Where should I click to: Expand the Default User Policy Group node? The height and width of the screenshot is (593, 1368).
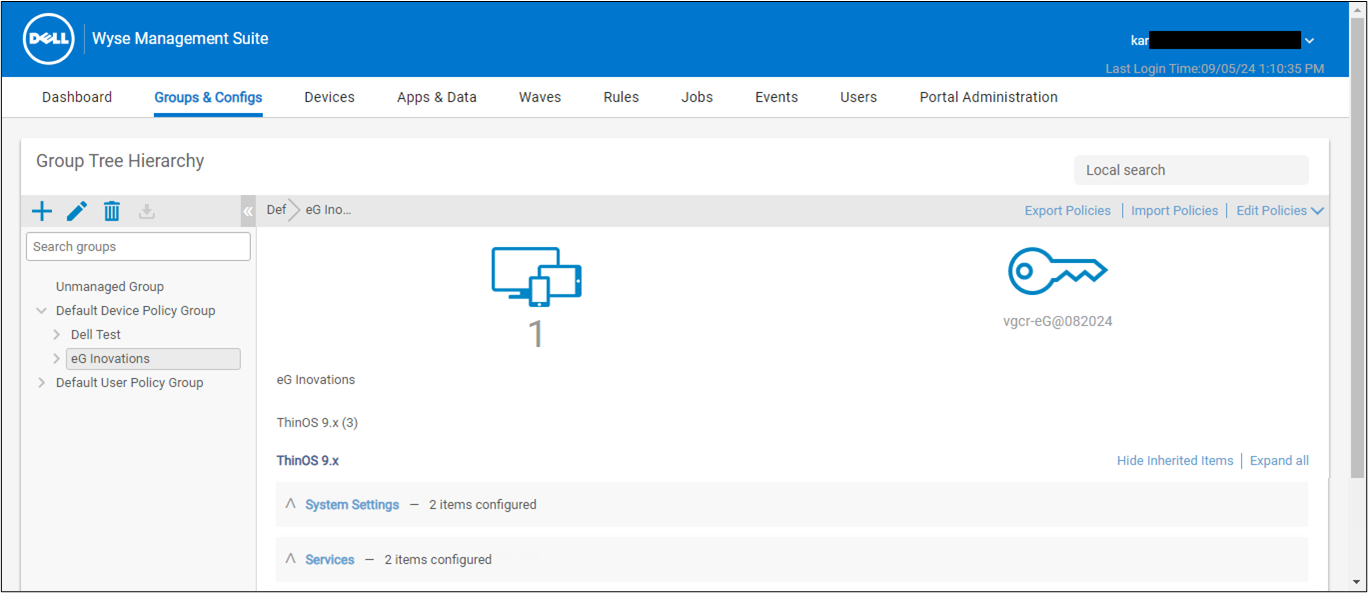[41, 383]
